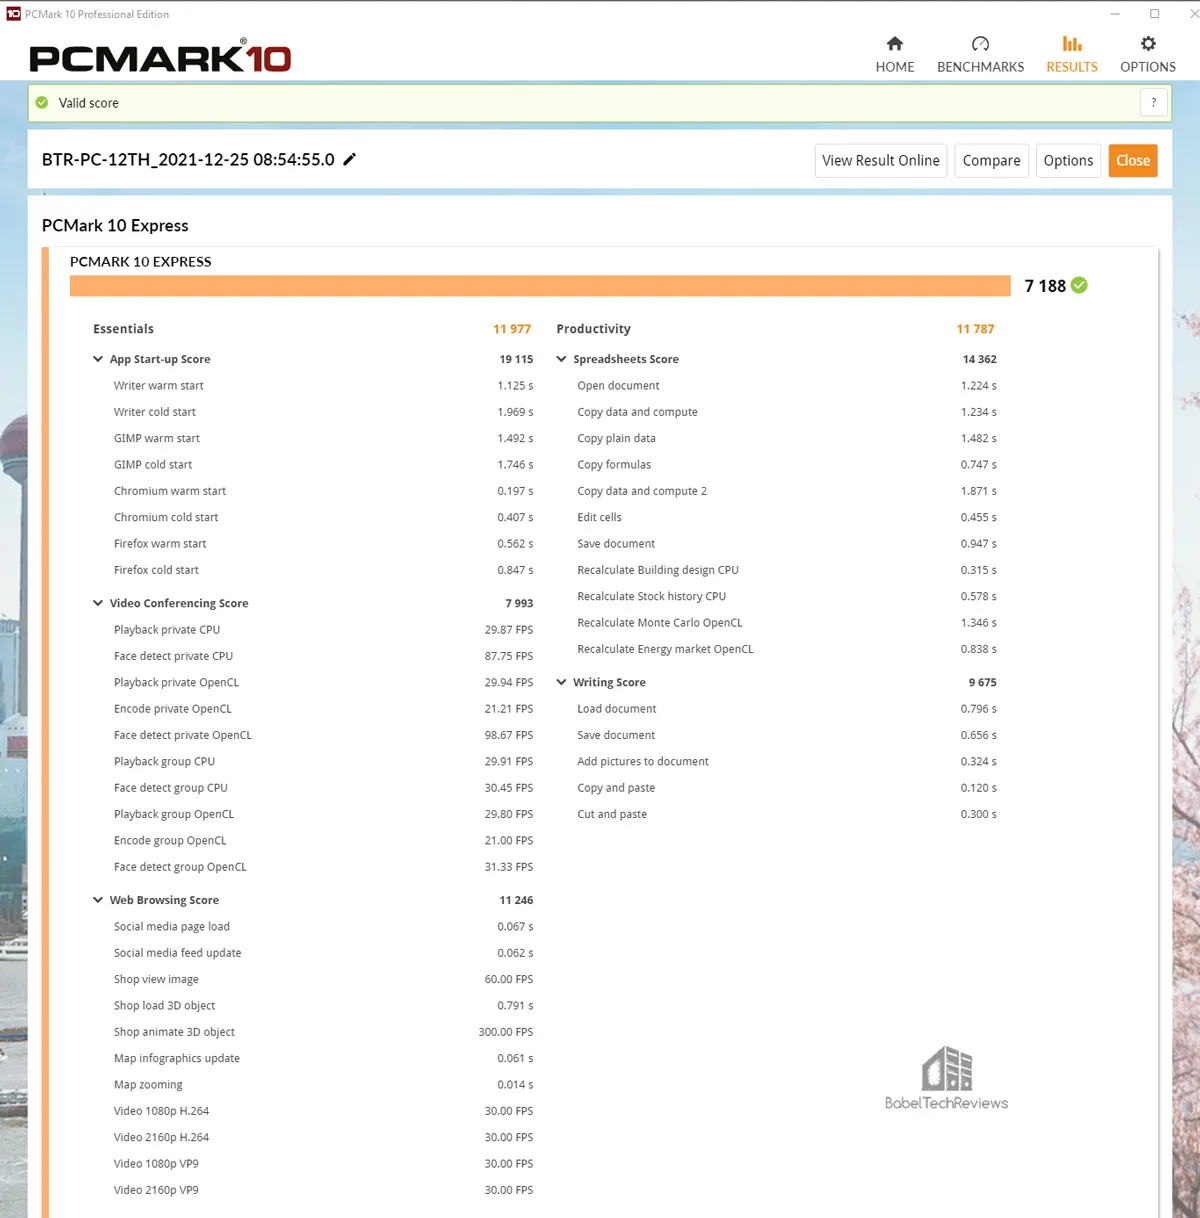The width and height of the screenshot is (1200, 1218).
Task: Collapse the App Start-up Score section
Action: click(x=98, y=359)
